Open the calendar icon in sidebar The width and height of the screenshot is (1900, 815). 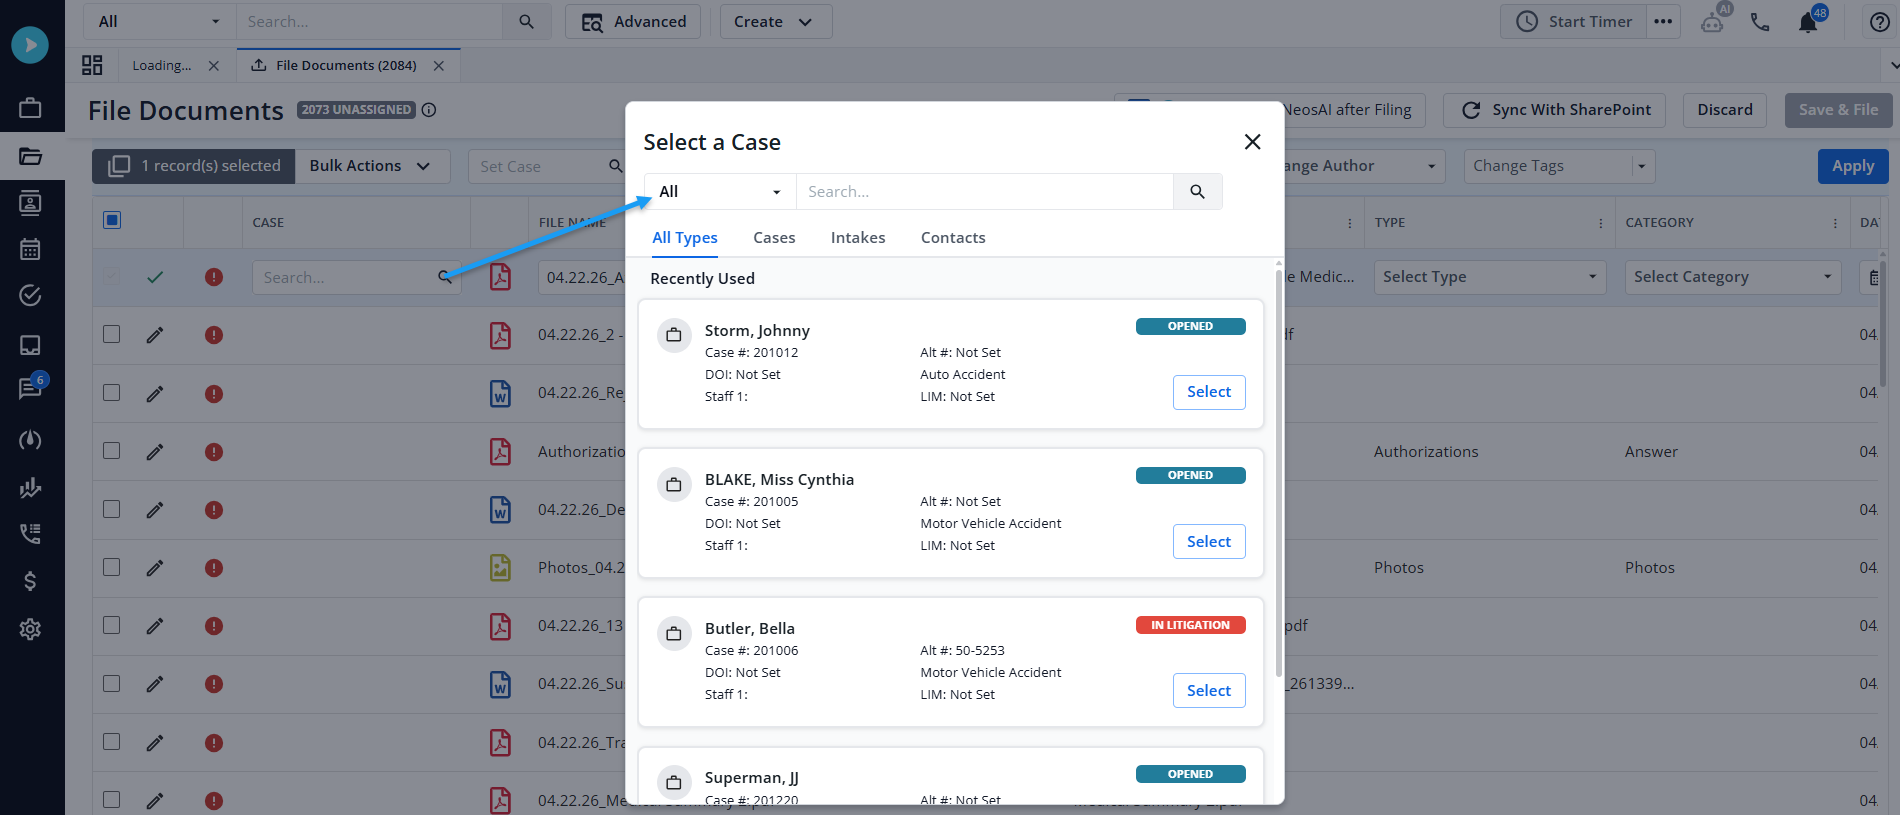pyautogui.click(x=30, y=249)
